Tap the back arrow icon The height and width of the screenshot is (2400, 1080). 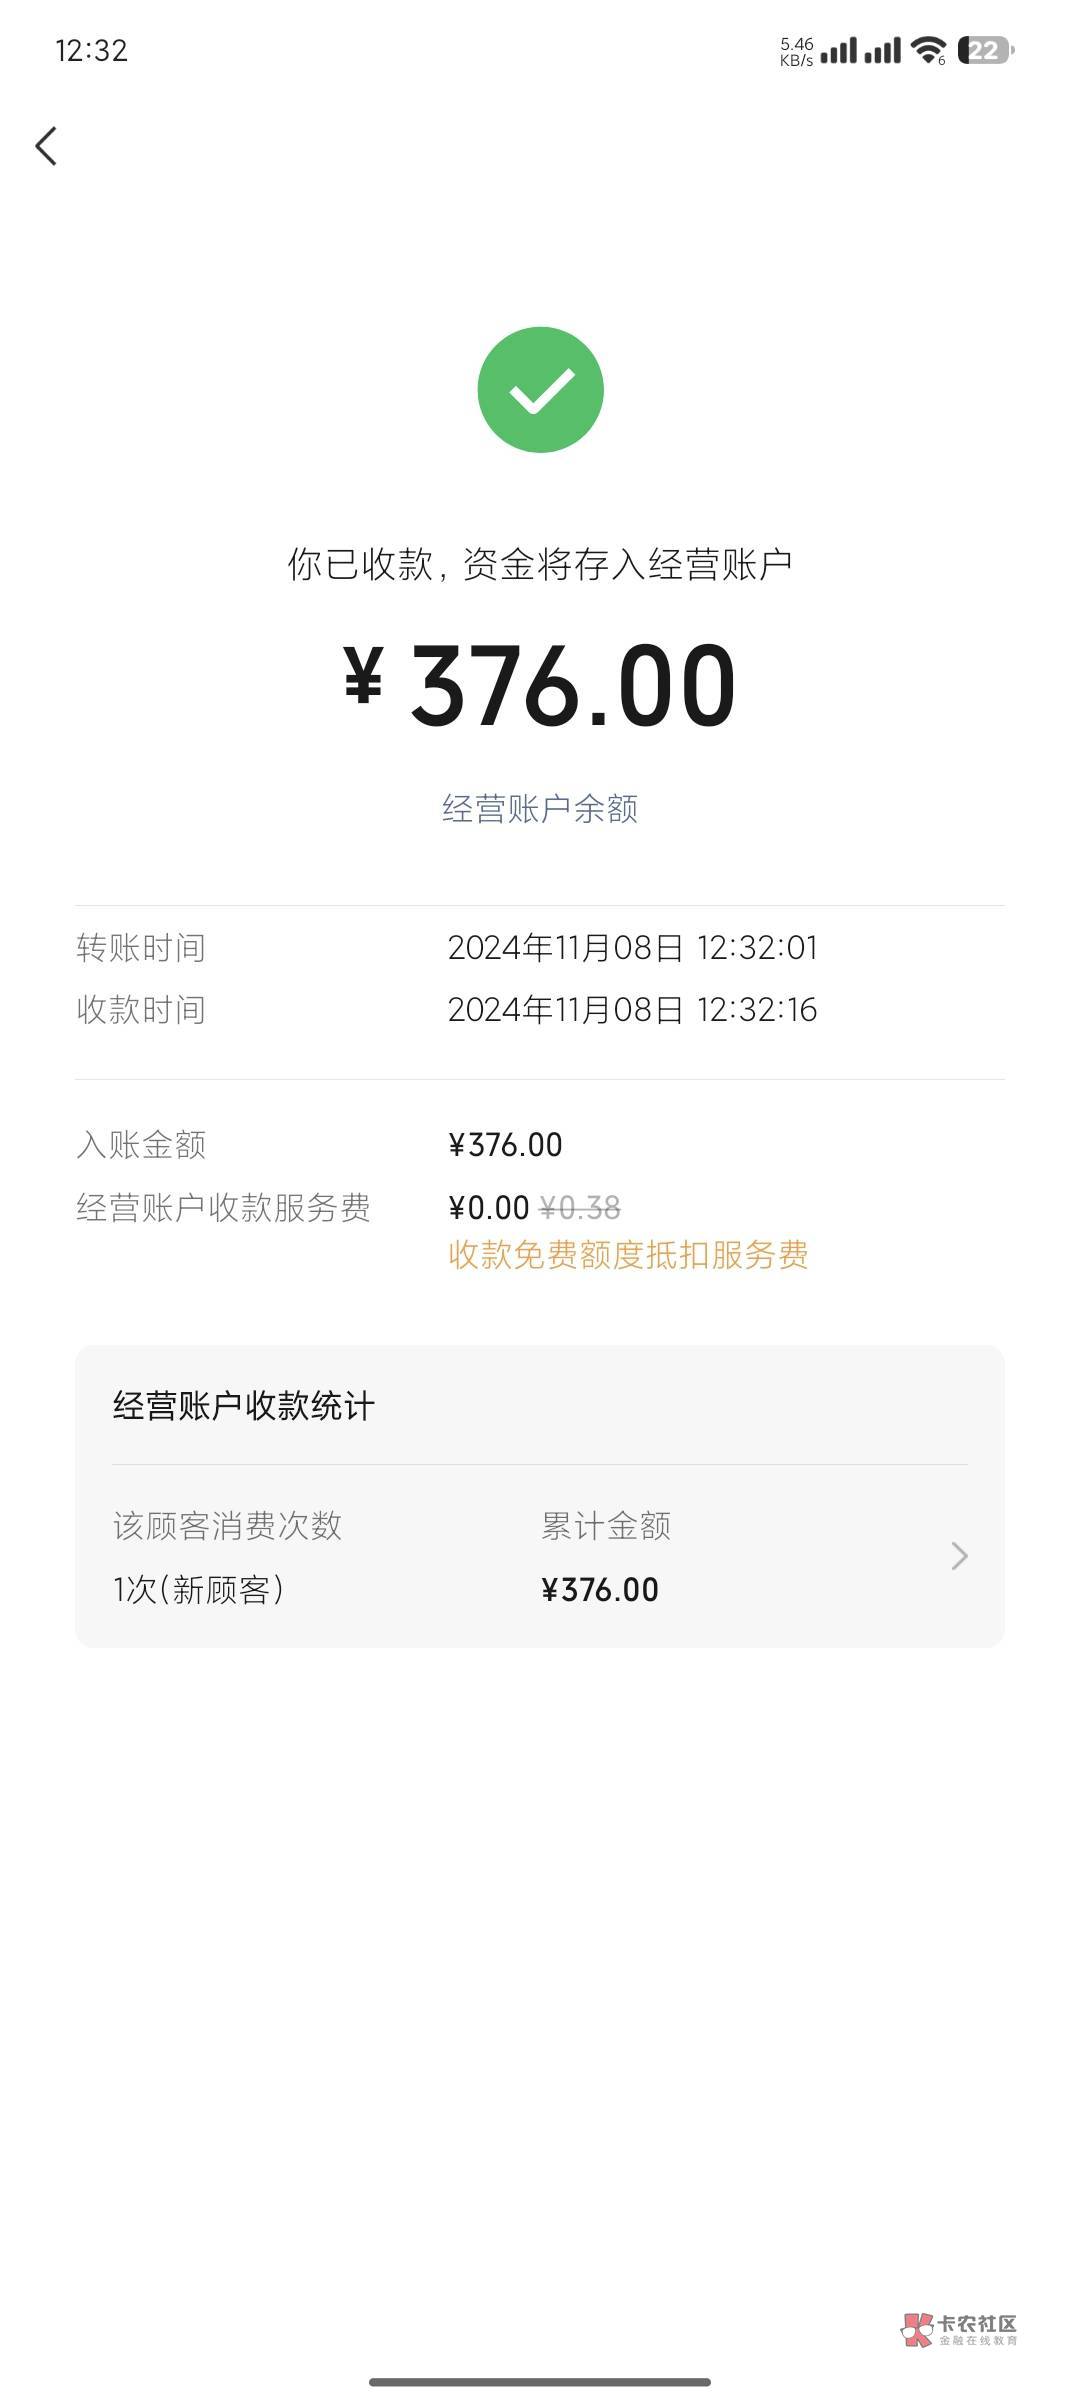(46, 146)
